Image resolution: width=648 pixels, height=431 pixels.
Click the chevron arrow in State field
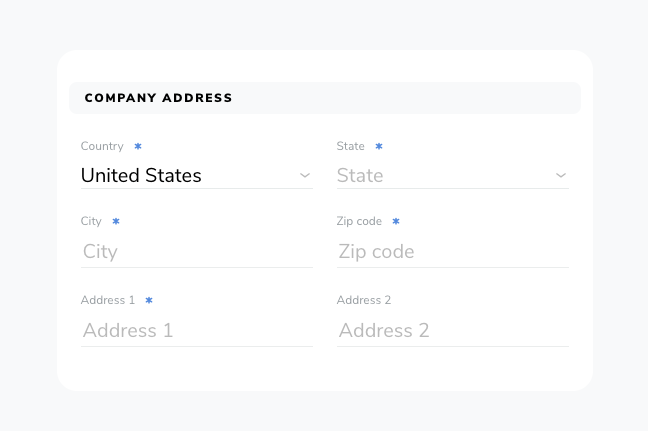pyautogui.click(x=561, y=176)
